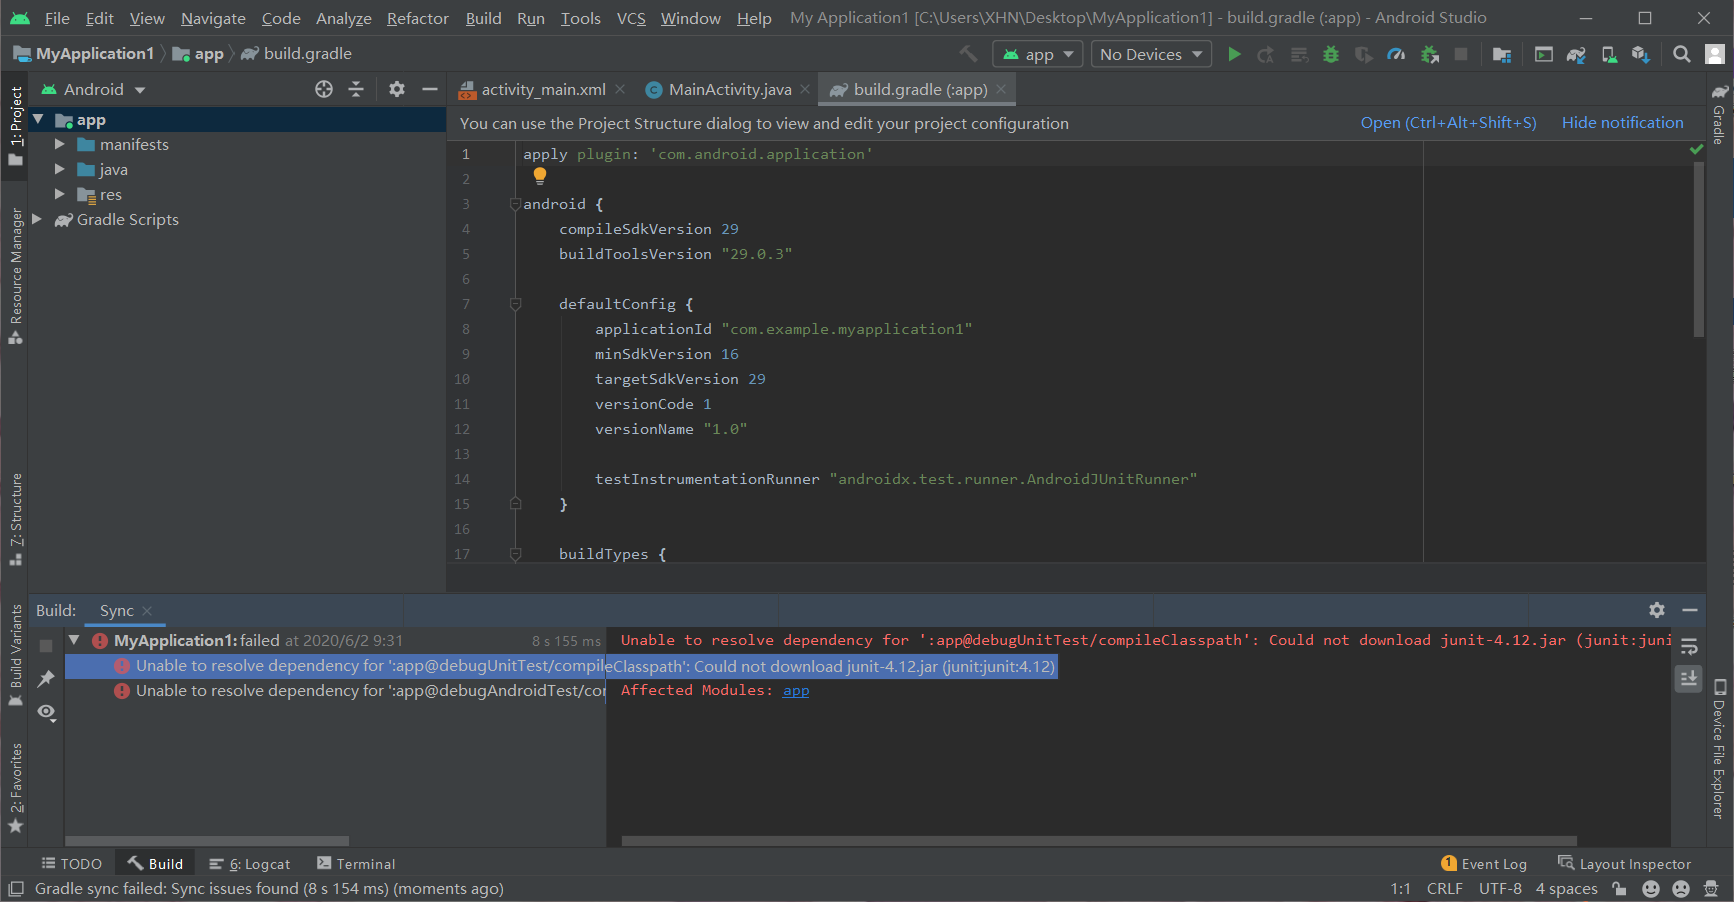Click Build output horizontal scrollbar
The height and width of the screenshot is (902, 1734).
[1099, 841]
